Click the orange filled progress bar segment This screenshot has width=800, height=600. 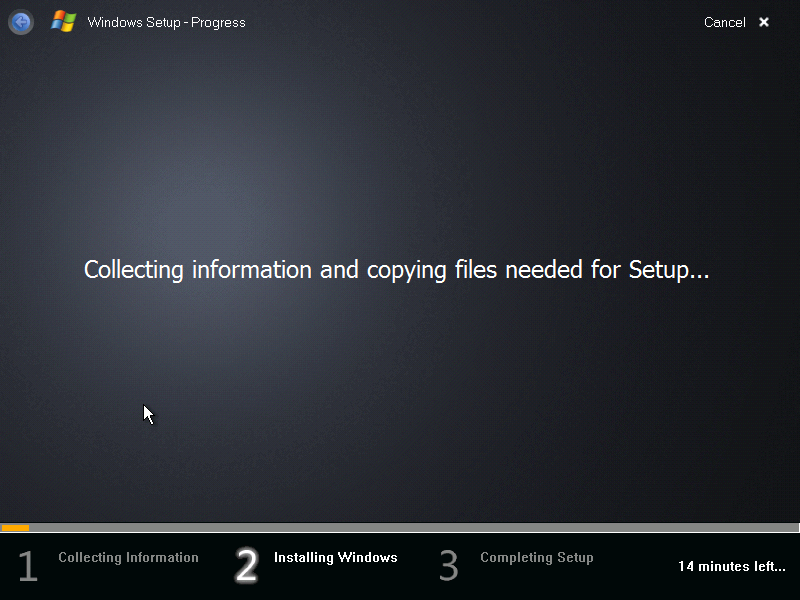(x=15, y=528)
